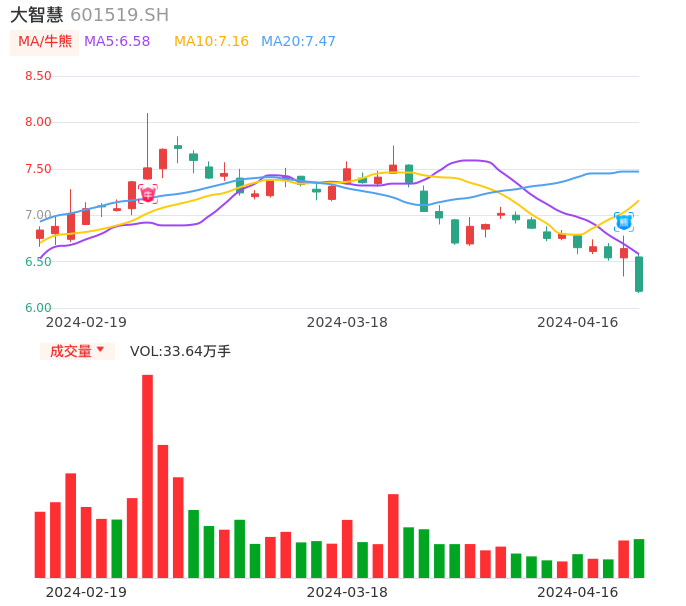
Task: Click the MA20:7.47 legend label
Action: point(298,42)
